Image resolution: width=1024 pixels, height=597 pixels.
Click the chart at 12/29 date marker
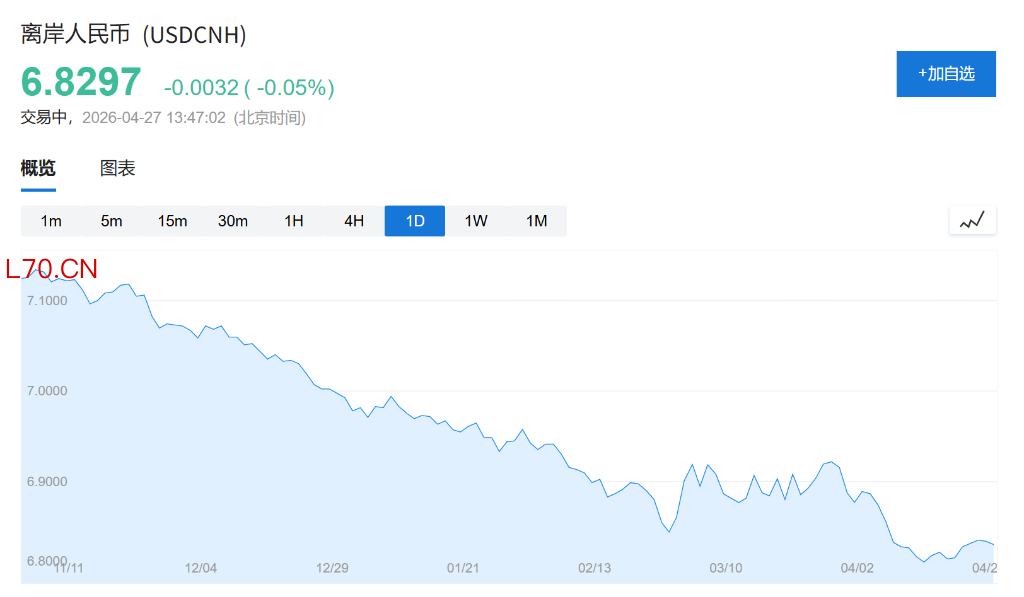point(332,568)
